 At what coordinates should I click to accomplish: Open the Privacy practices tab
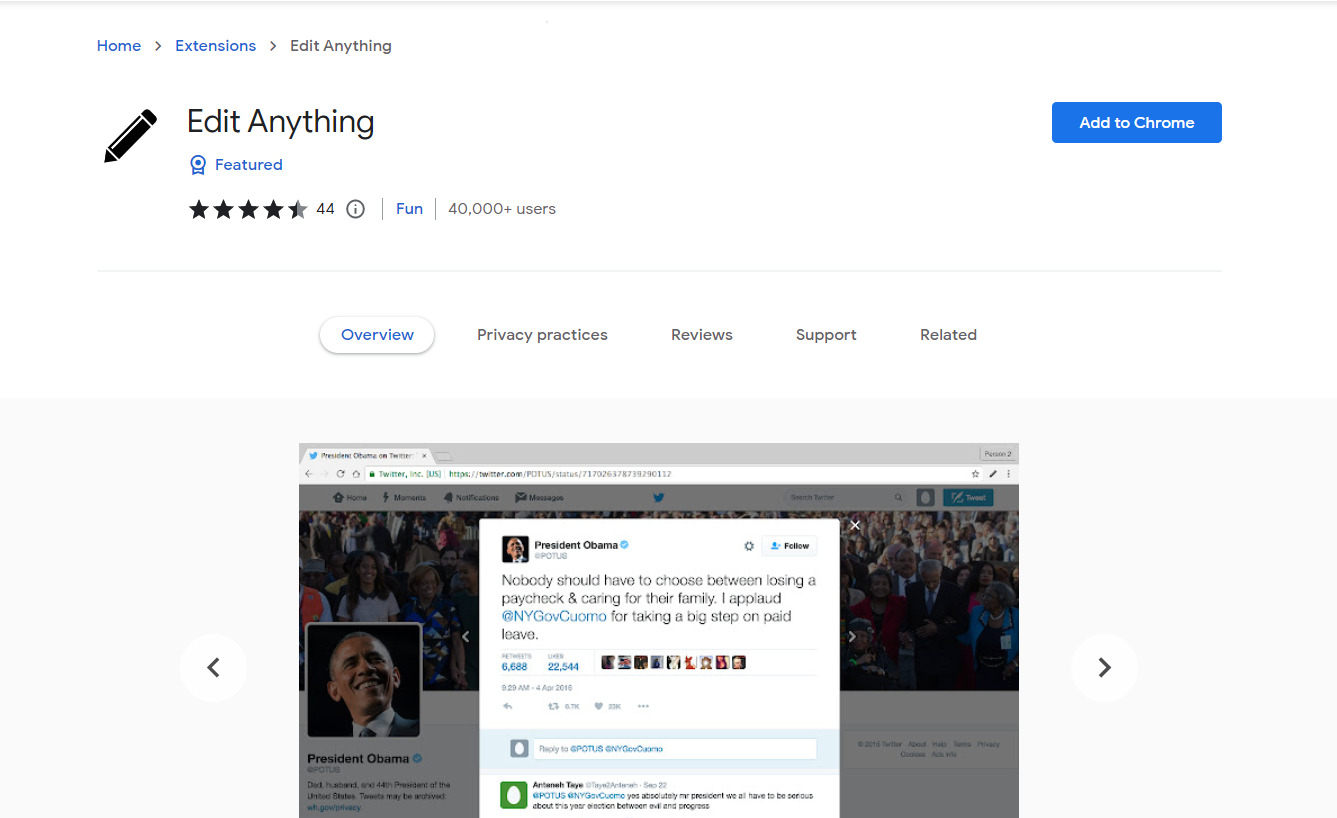(x=542, y=334)
